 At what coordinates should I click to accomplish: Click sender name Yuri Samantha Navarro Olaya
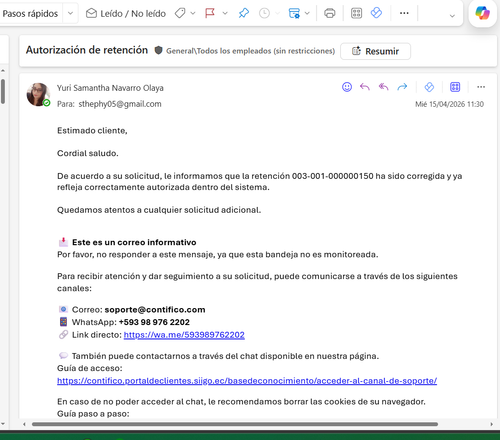tap(110, 88)
